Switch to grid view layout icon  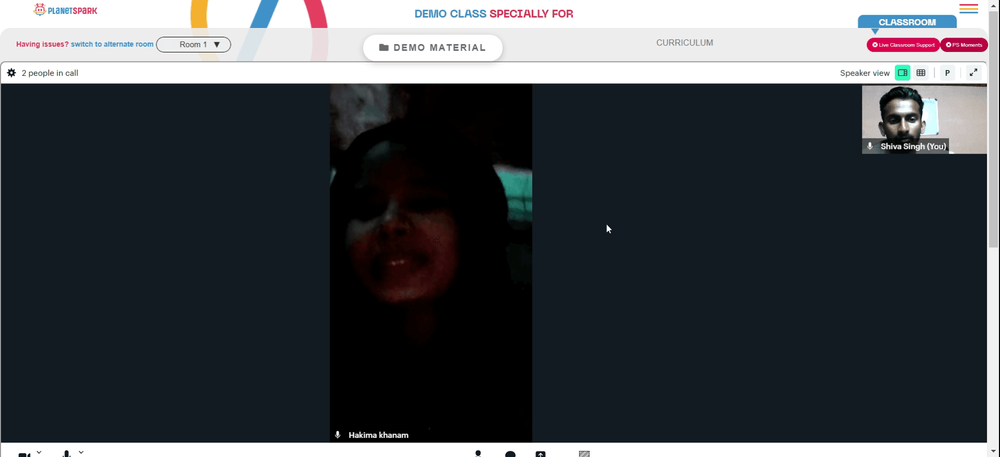921,73
